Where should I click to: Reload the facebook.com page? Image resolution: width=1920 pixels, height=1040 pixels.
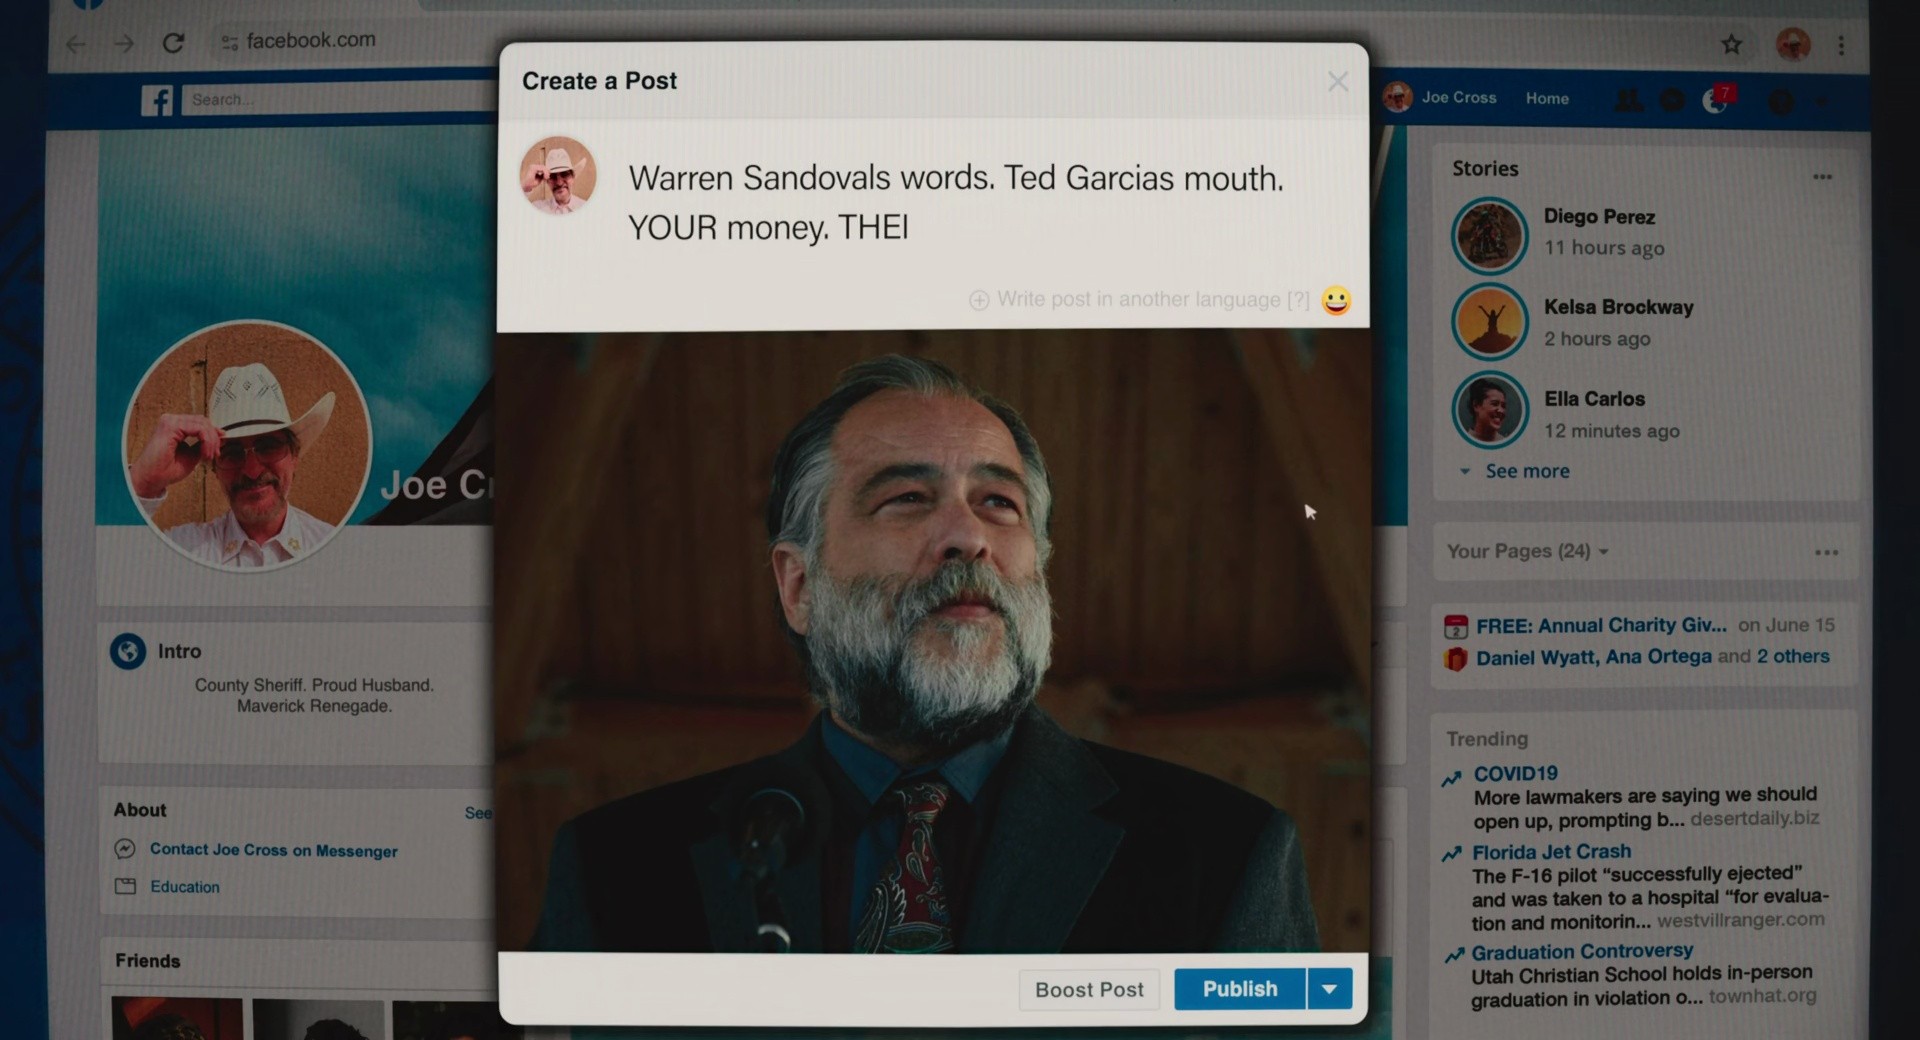pos(173,43)
